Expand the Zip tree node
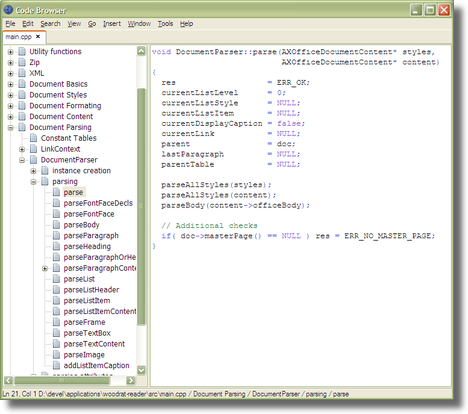468x414 pixels. click(10, 63)
